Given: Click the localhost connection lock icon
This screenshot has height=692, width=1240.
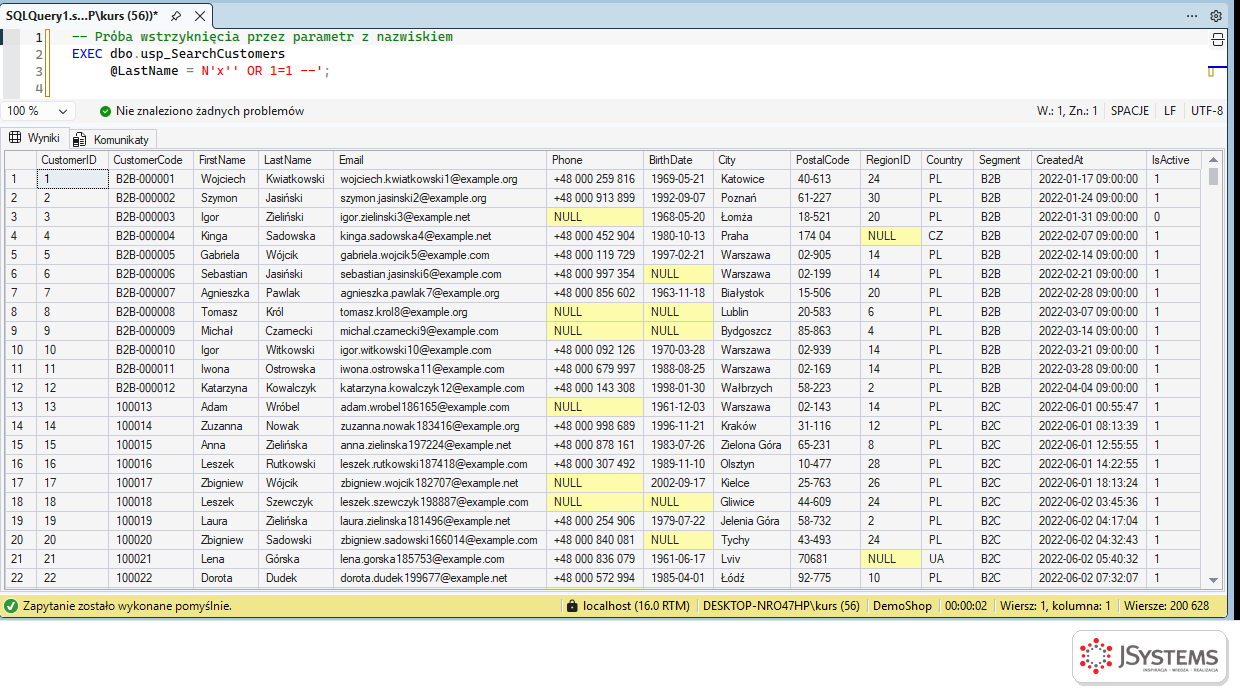Looking at the screenshot, I should pyautogui.click(x=572, y=606).
